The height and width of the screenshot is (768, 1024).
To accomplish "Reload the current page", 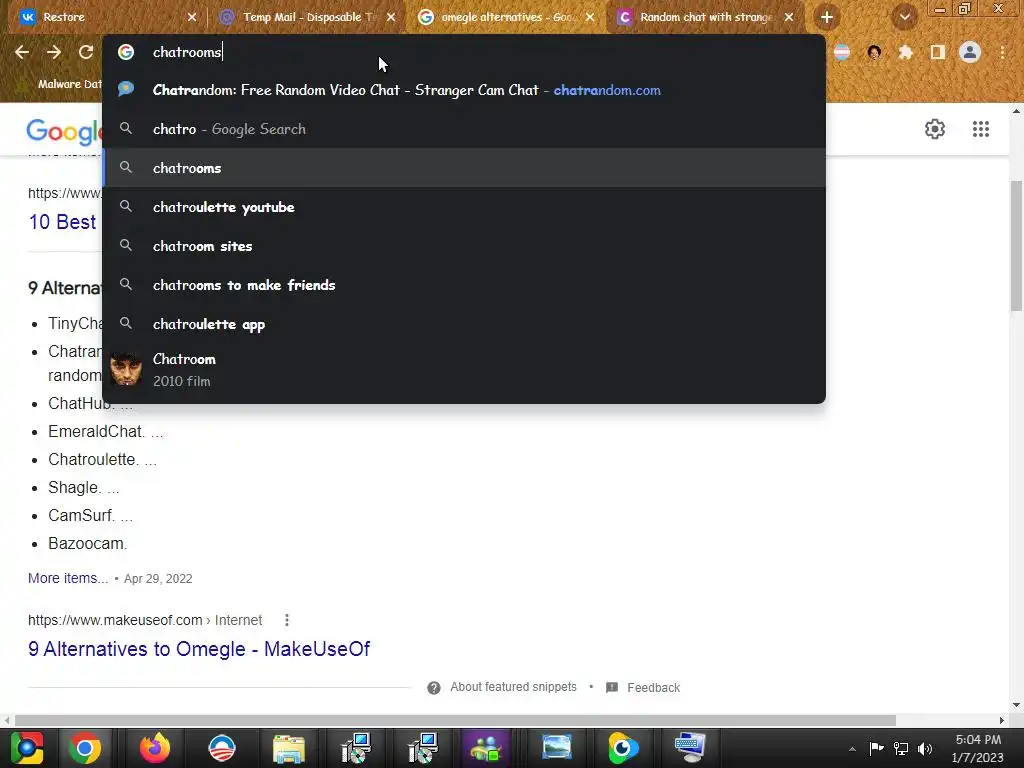I will point(86,52).
